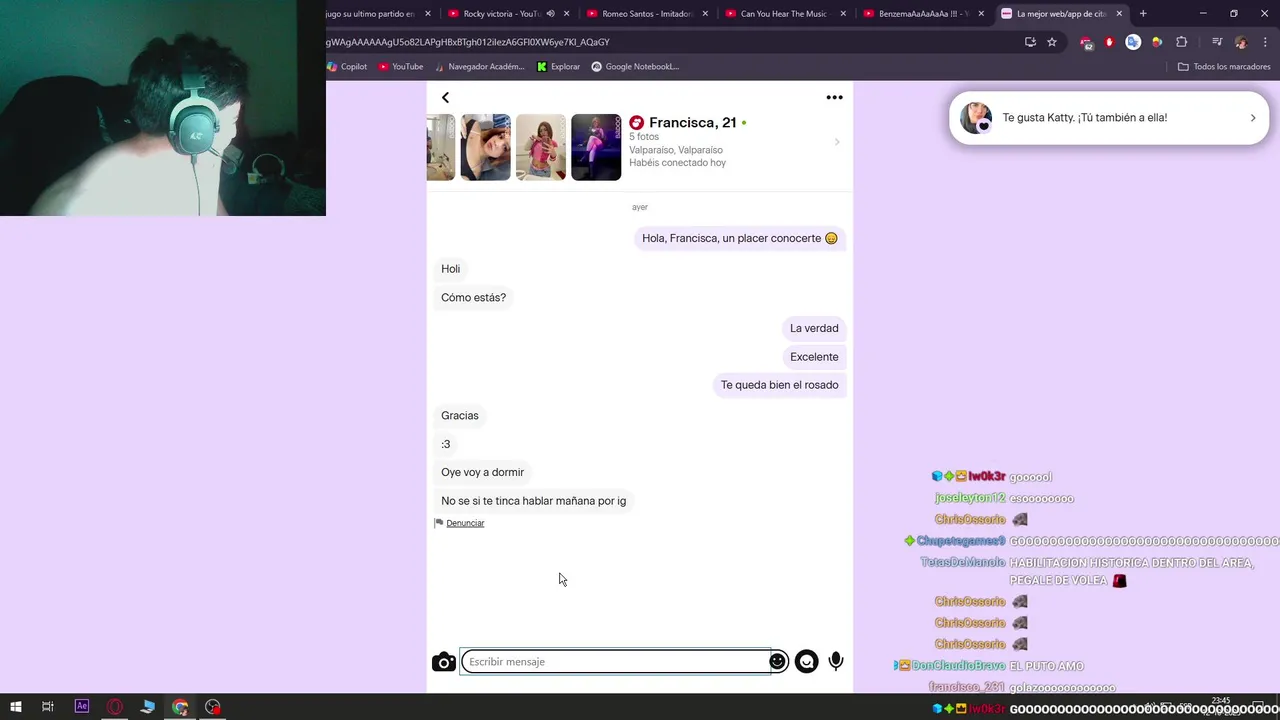Image resolution: width=1280 pixels, height=720 pixels.
Task: Select La mejor web/app de citas tab
Action: 1062,14
